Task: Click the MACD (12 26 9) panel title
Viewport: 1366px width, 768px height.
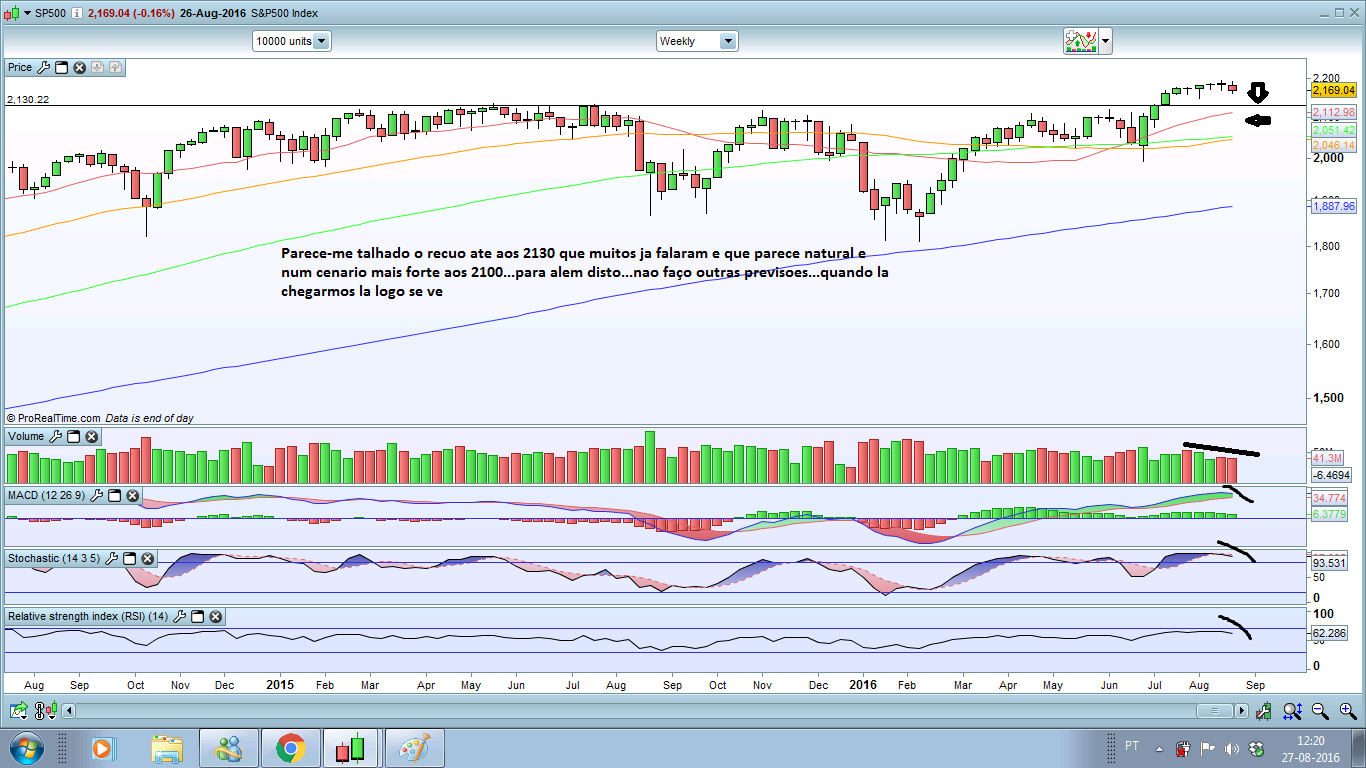Action: pyautogui.click(x=47, y=496)
